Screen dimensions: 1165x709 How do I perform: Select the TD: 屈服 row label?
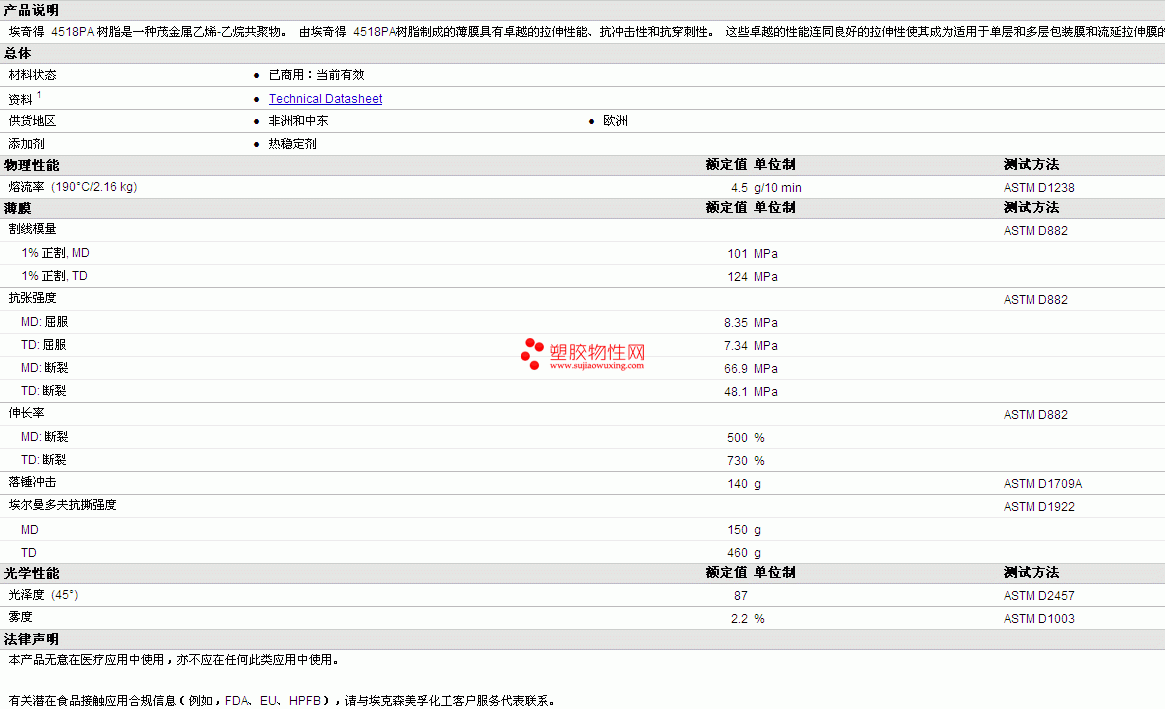tap(43, 345)
